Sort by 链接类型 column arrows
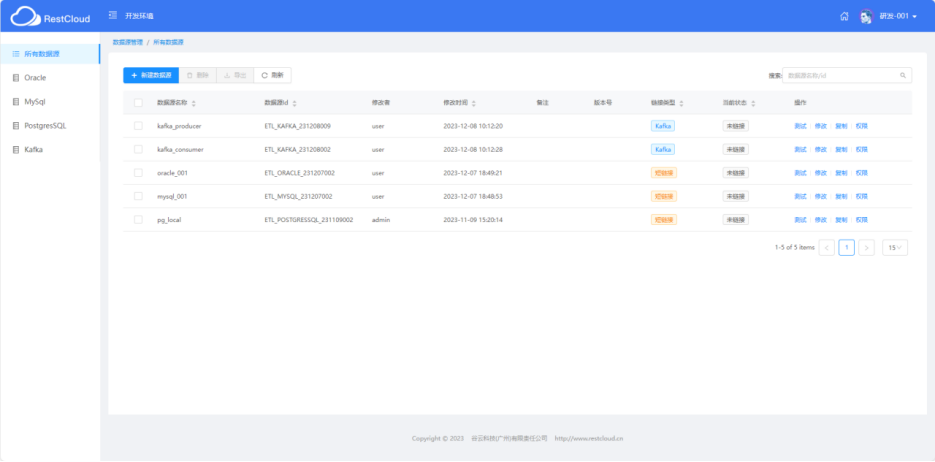 681,103
